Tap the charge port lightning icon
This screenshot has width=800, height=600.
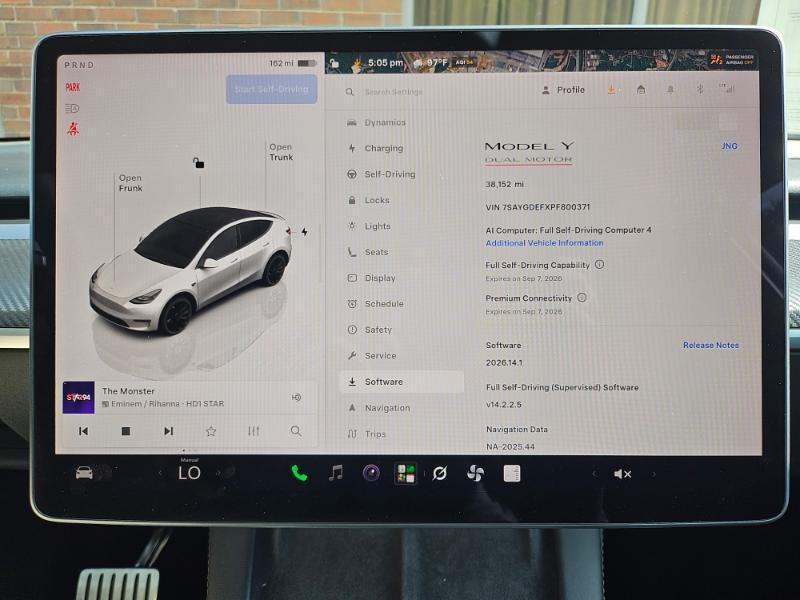click(x=305, y=232)
